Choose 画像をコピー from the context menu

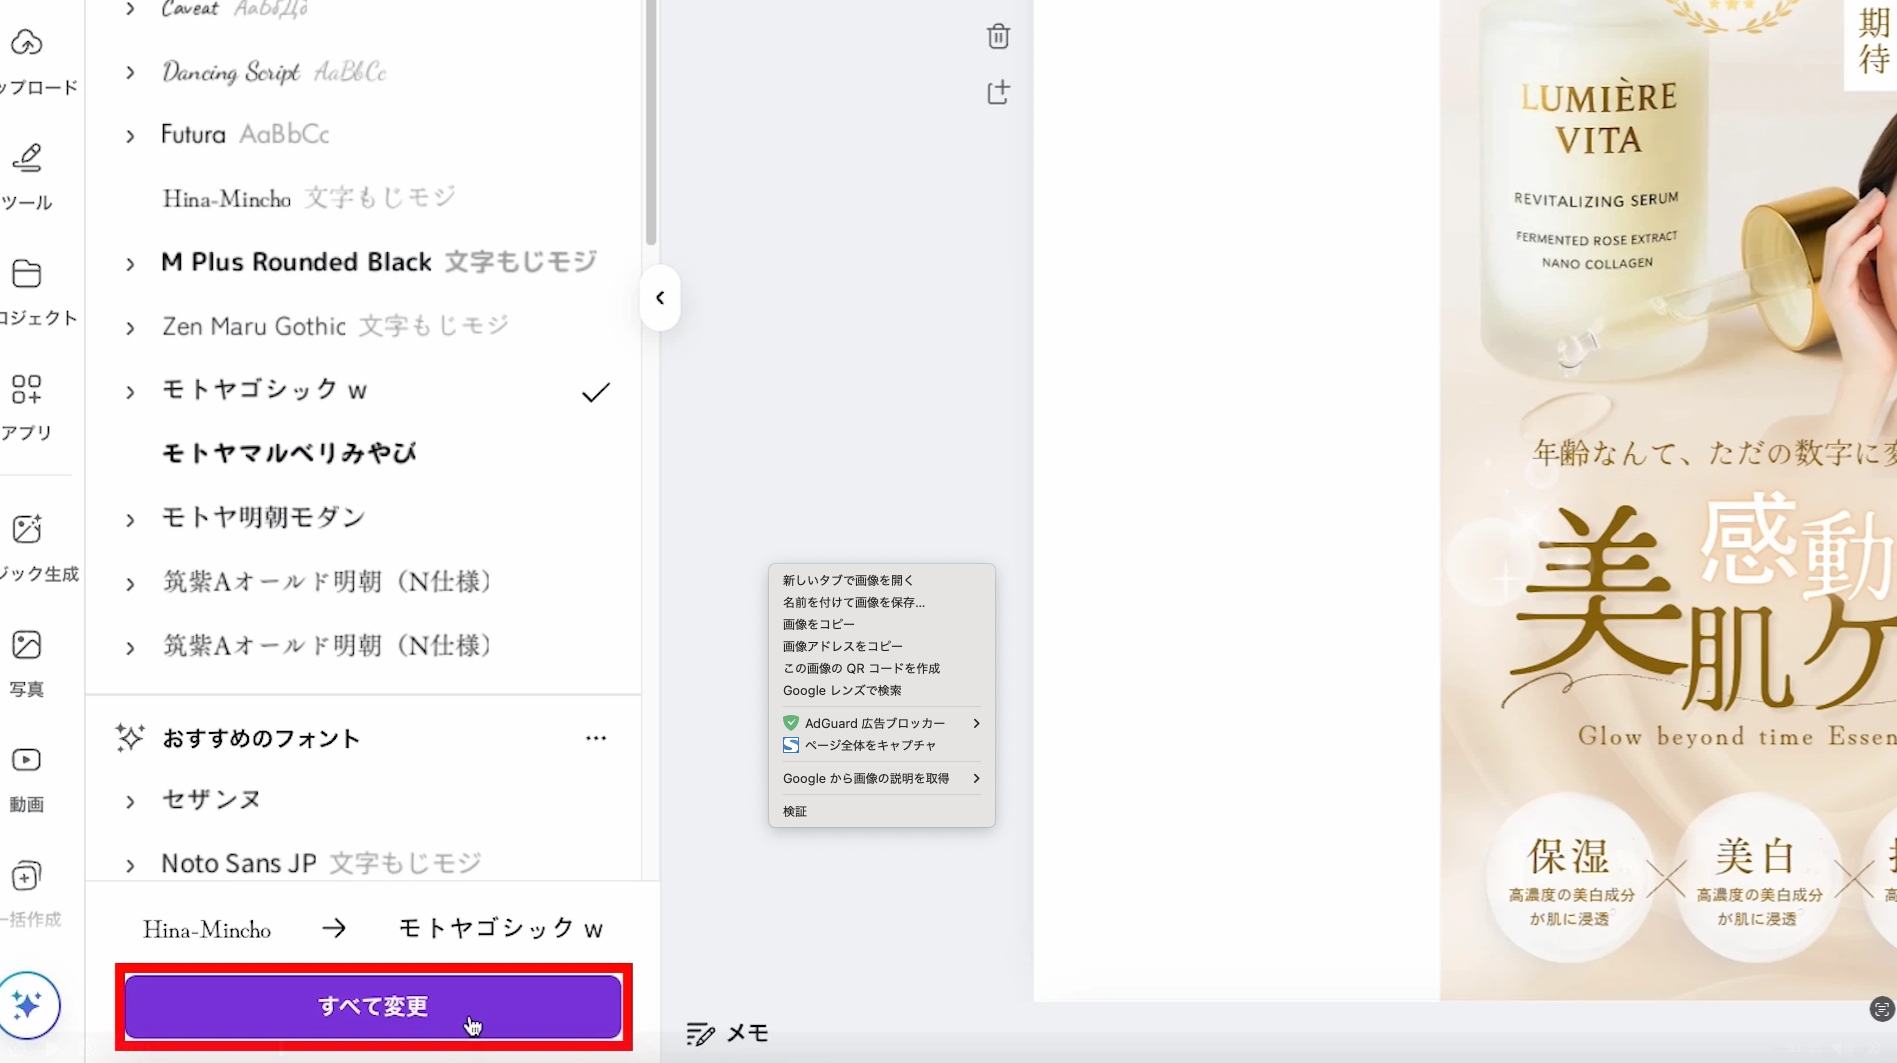pyautogui.click(x=817, y=623)
